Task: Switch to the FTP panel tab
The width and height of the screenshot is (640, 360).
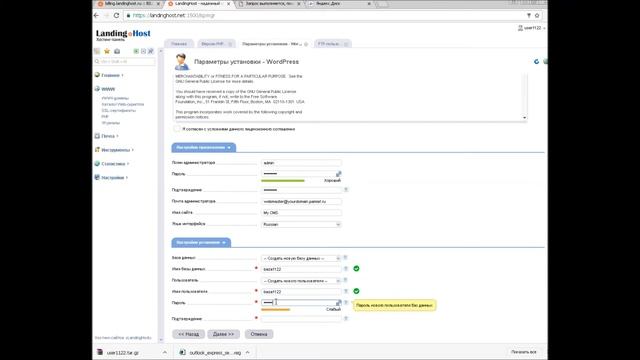Action: [332, 44]
